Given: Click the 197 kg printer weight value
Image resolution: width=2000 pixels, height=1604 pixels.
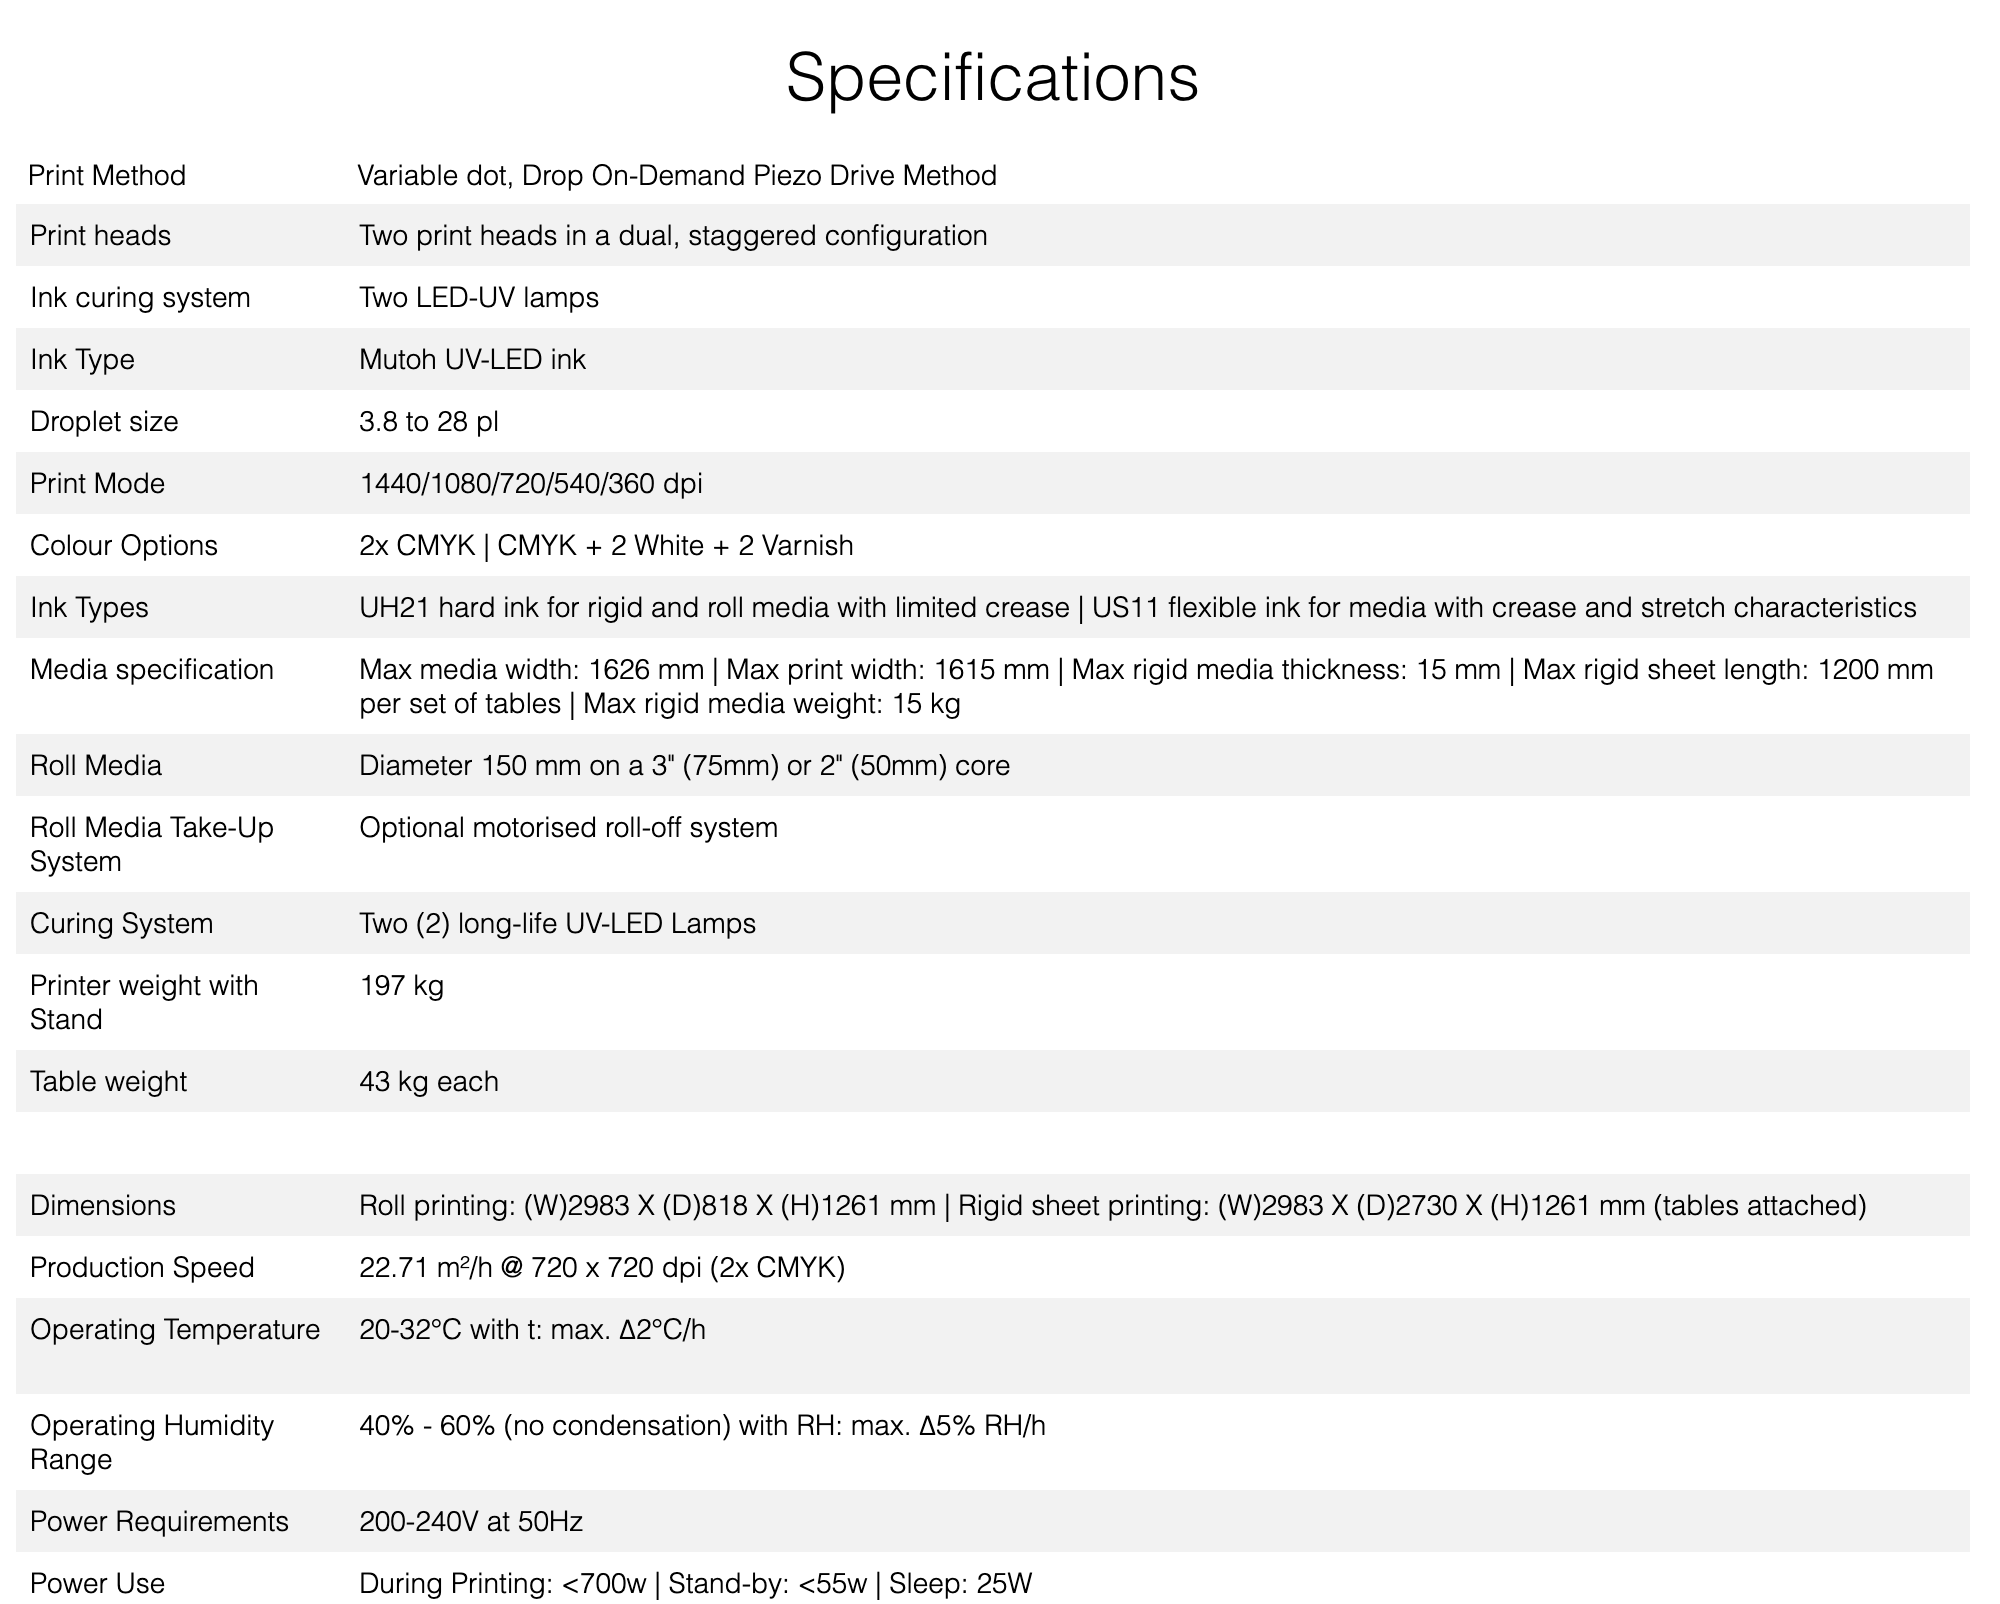Looking at the screenshot, I should tap(401, 986).
